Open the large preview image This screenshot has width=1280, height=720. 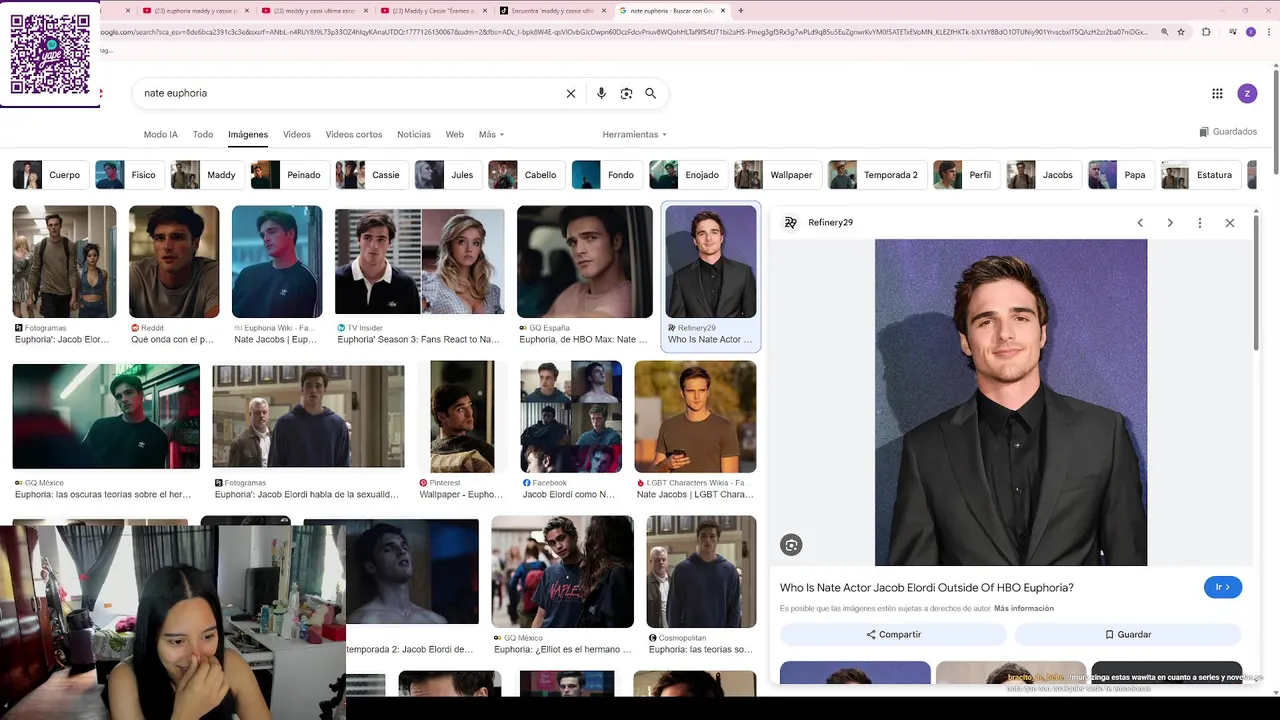(1011, 402)
